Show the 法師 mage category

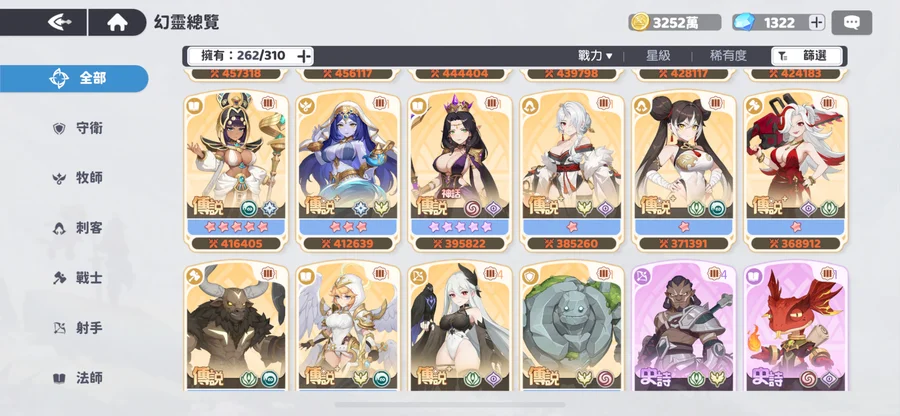pyautogui.click(x=77, y=378)
